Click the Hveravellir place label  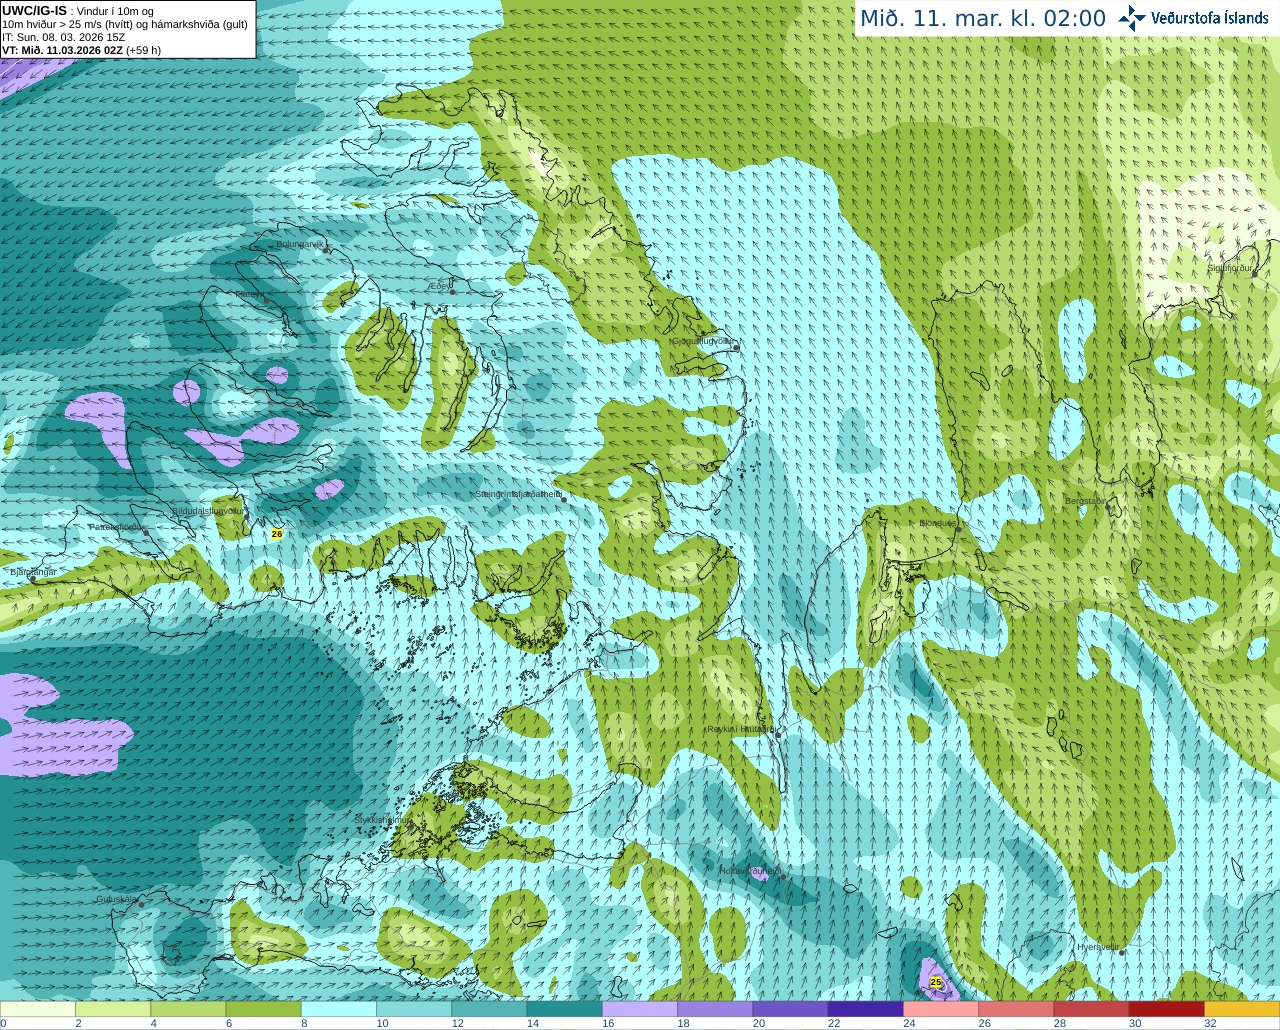(x=1097, y=947)
